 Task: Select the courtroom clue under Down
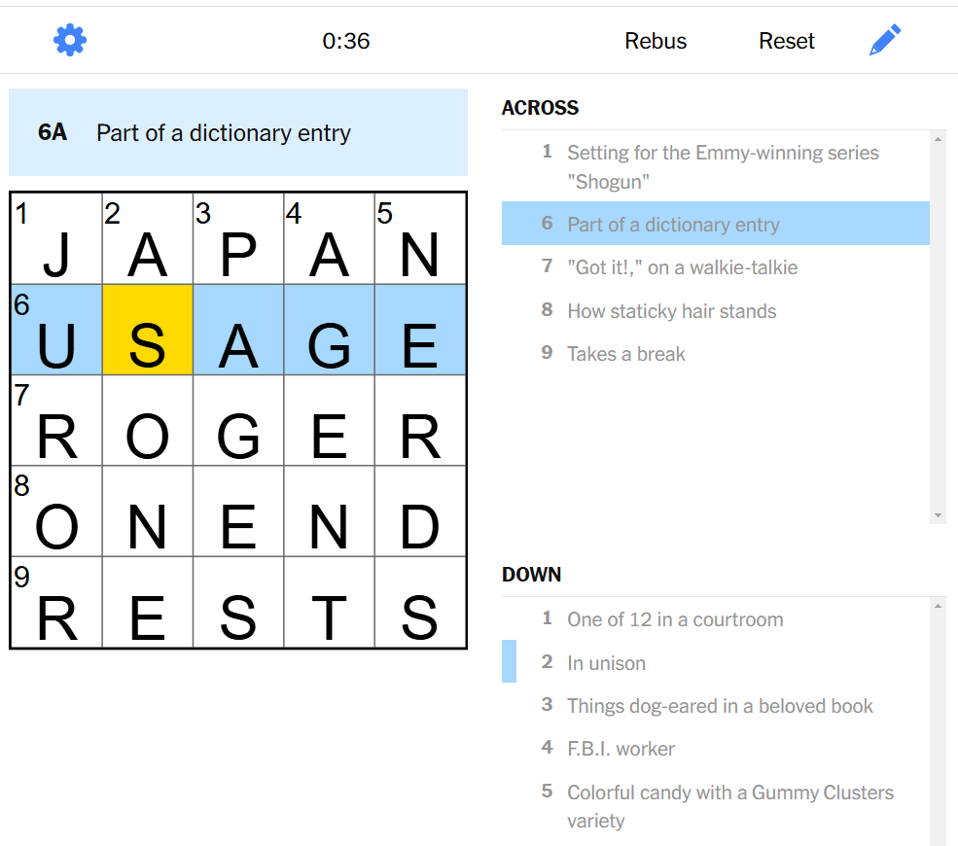[675, 620]
